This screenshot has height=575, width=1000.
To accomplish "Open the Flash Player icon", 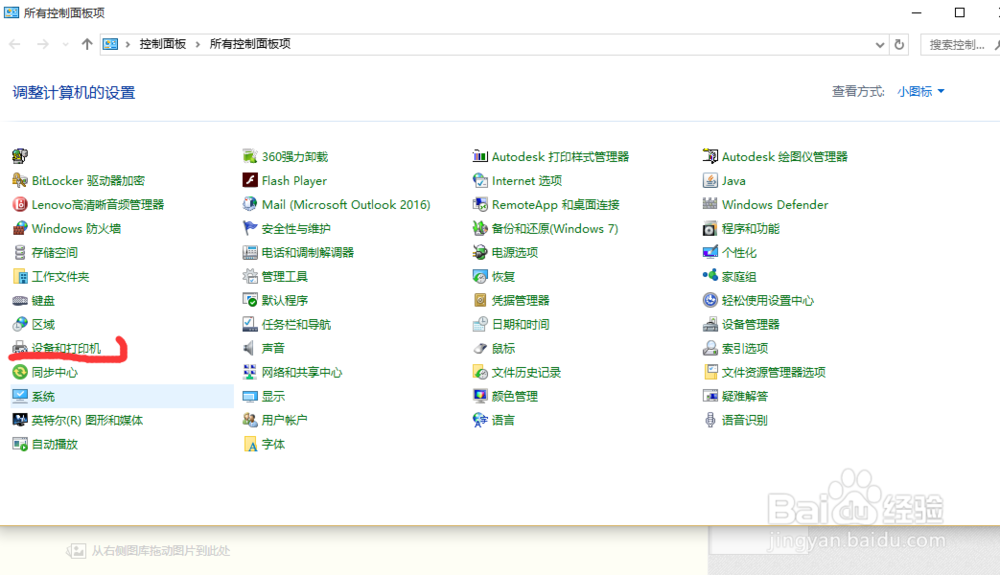I will [250, 180].
